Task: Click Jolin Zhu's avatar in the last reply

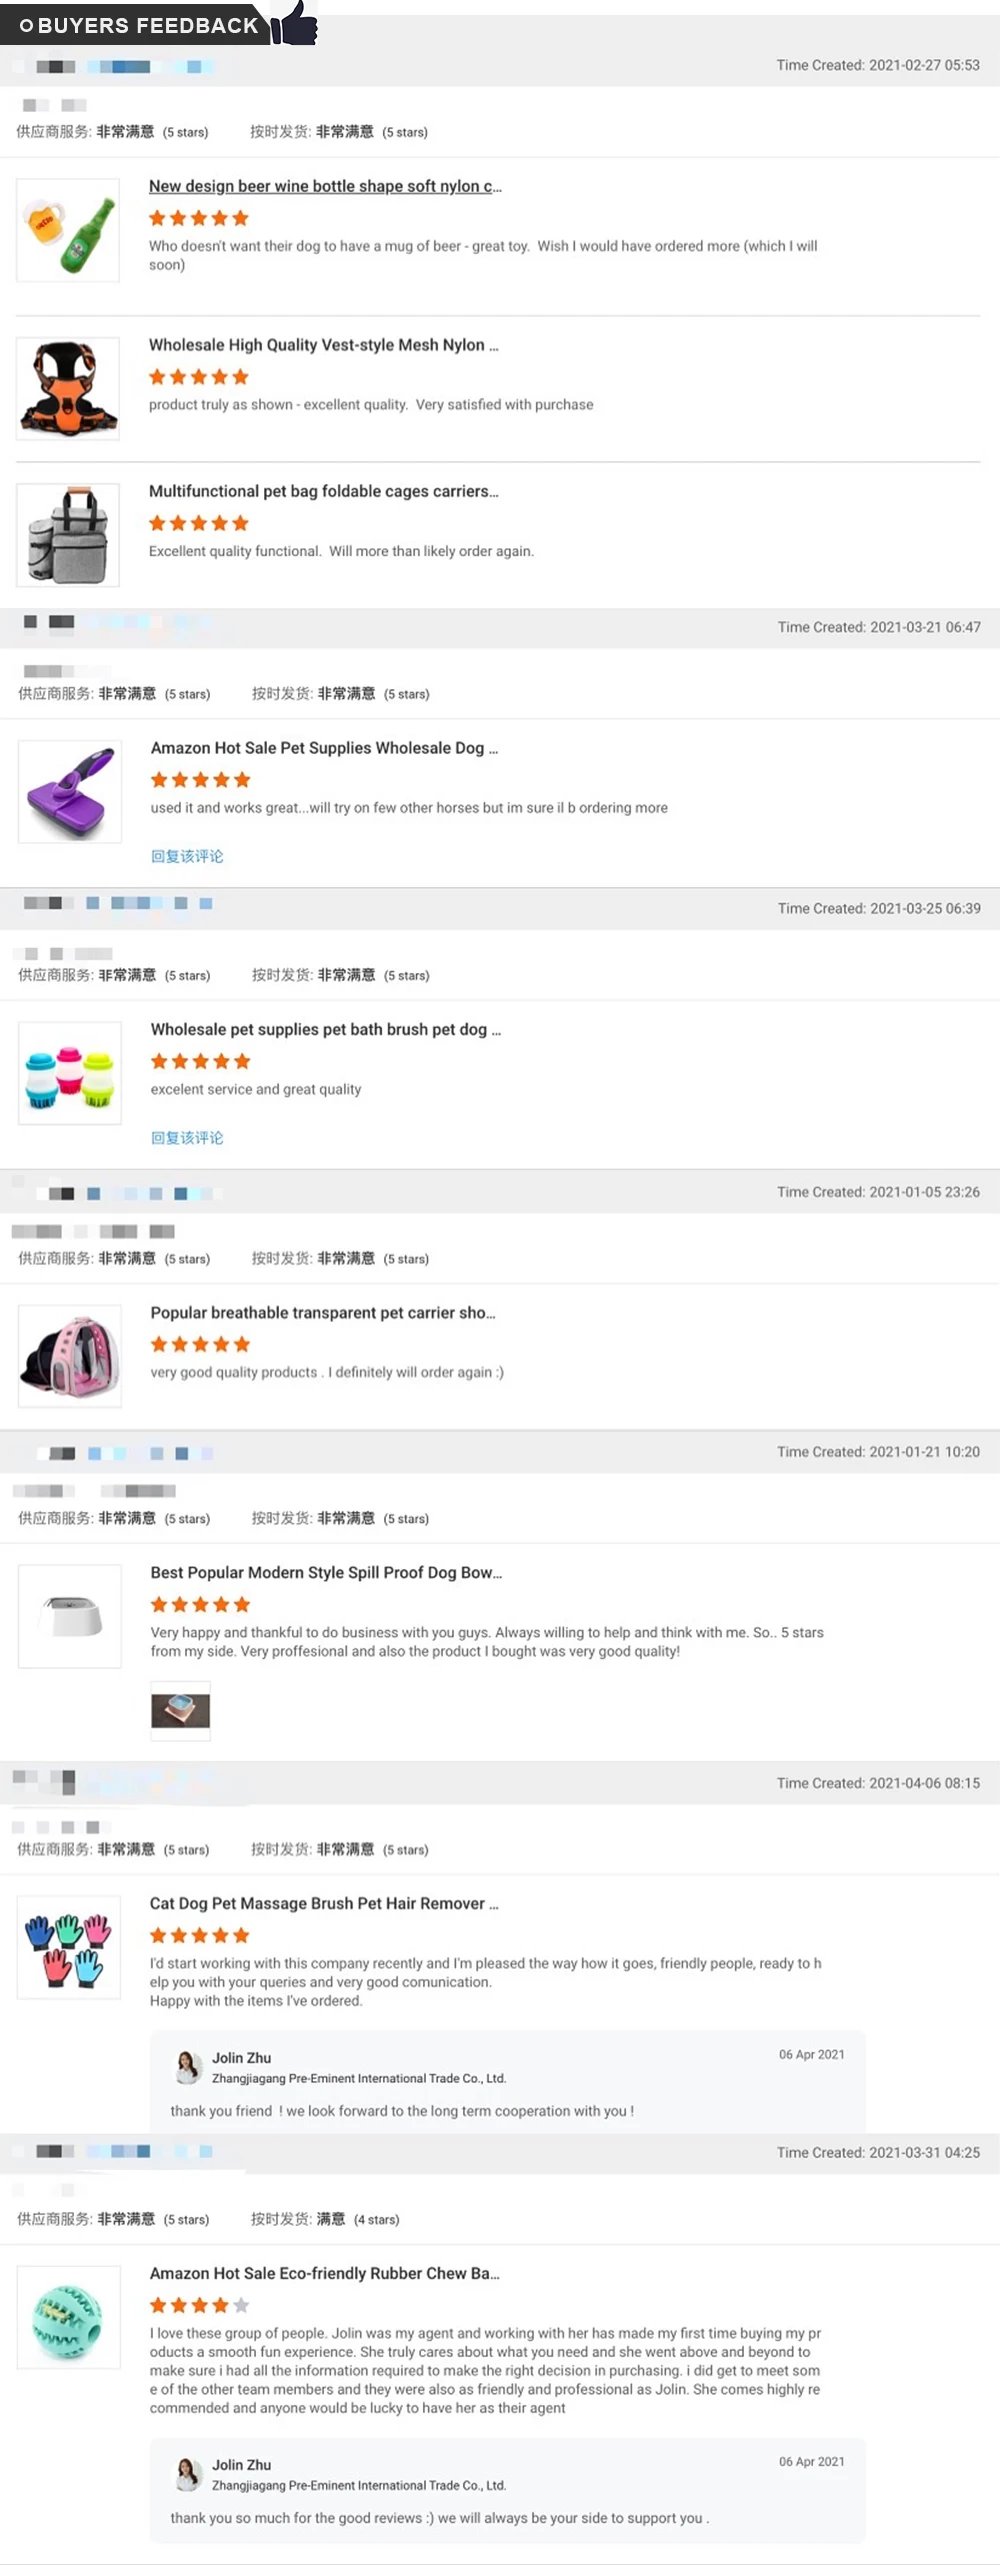Action: [x=187, y=2474]
